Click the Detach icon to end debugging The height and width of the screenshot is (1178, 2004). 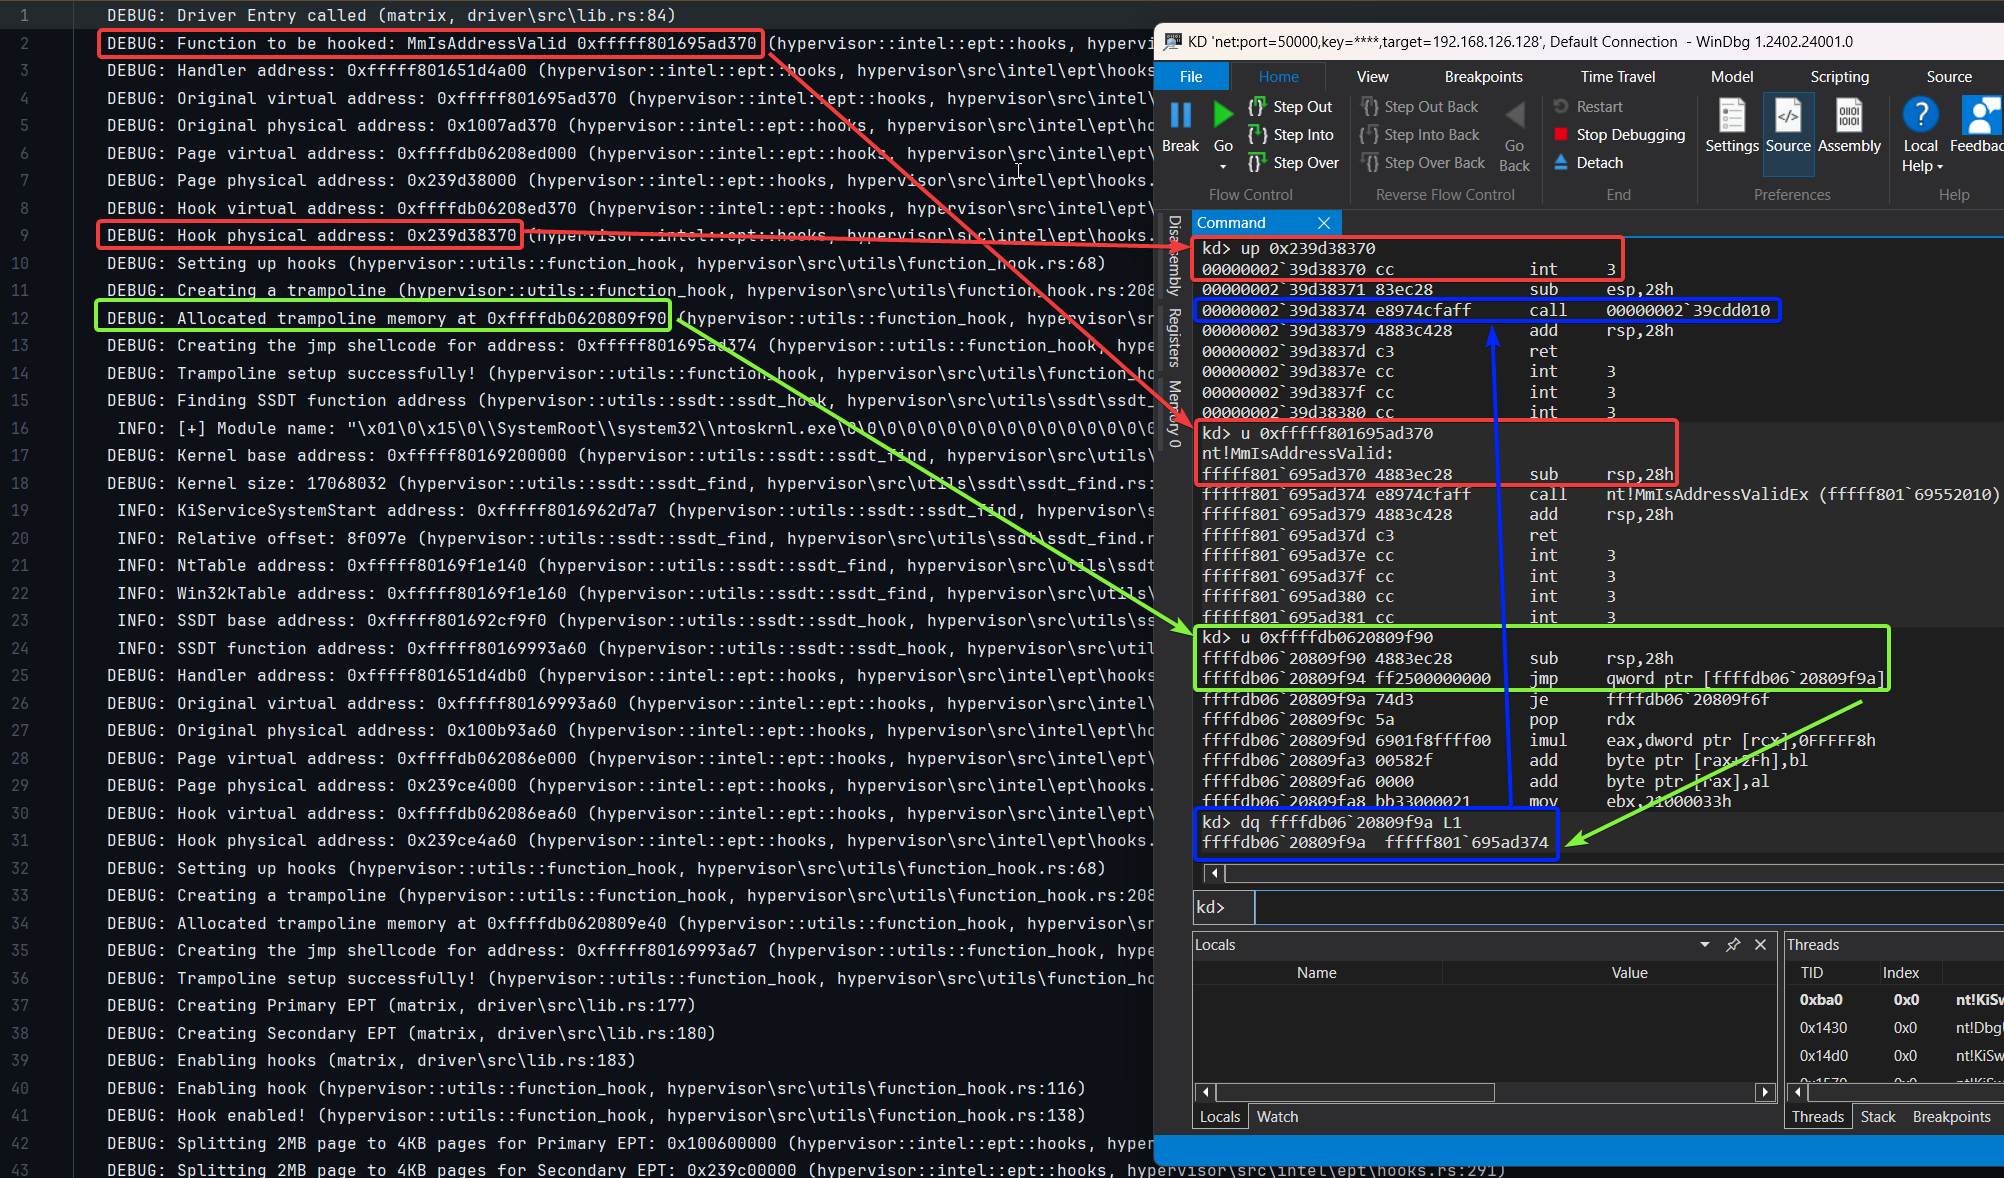click(1561, 162)
